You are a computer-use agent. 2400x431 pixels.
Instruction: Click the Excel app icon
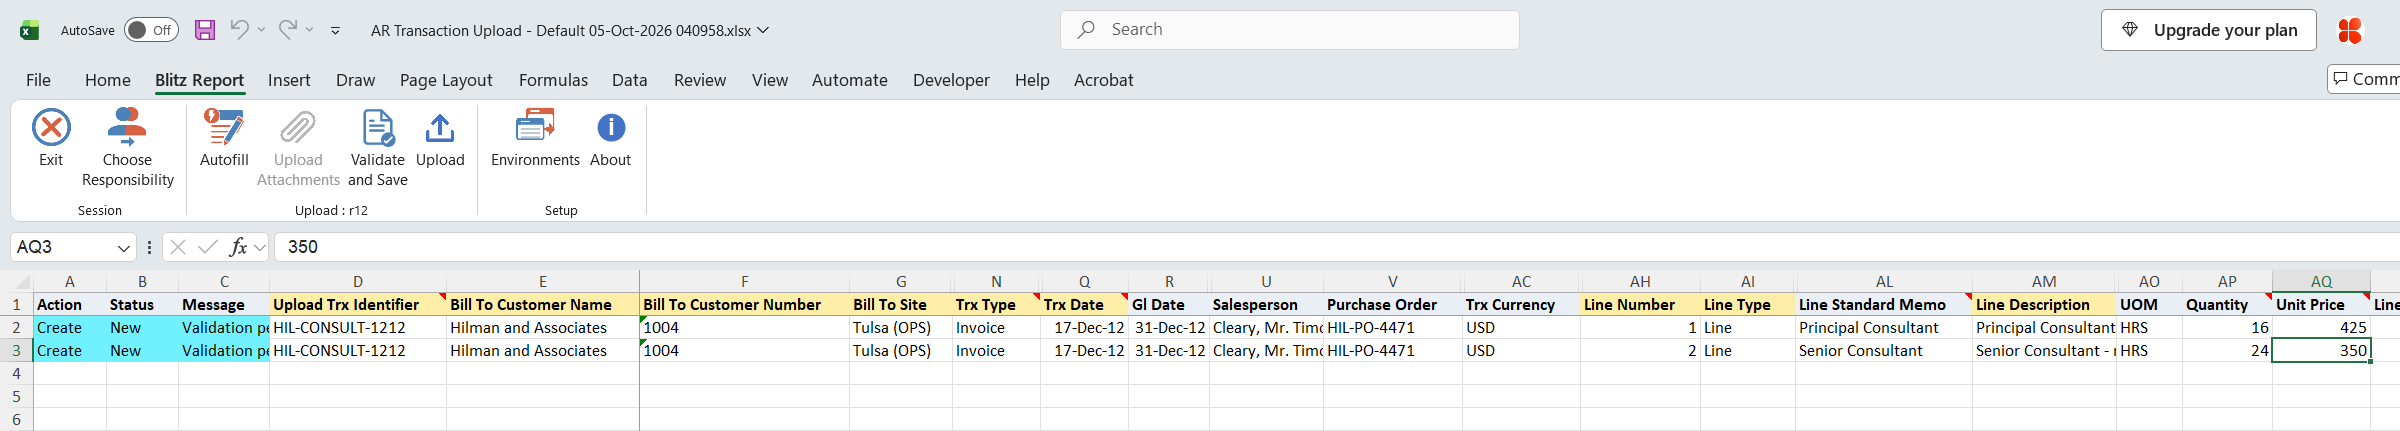30,30
